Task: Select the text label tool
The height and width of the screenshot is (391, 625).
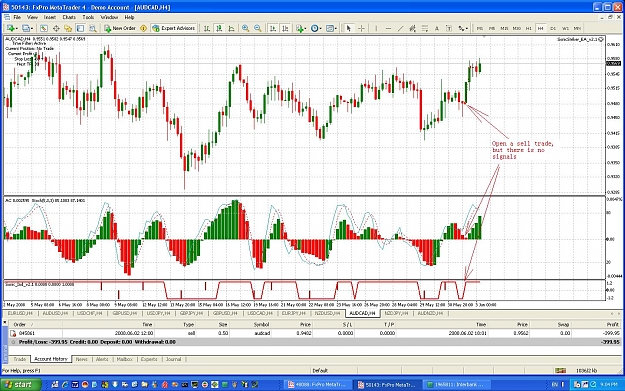Action: tap(449, 28)
